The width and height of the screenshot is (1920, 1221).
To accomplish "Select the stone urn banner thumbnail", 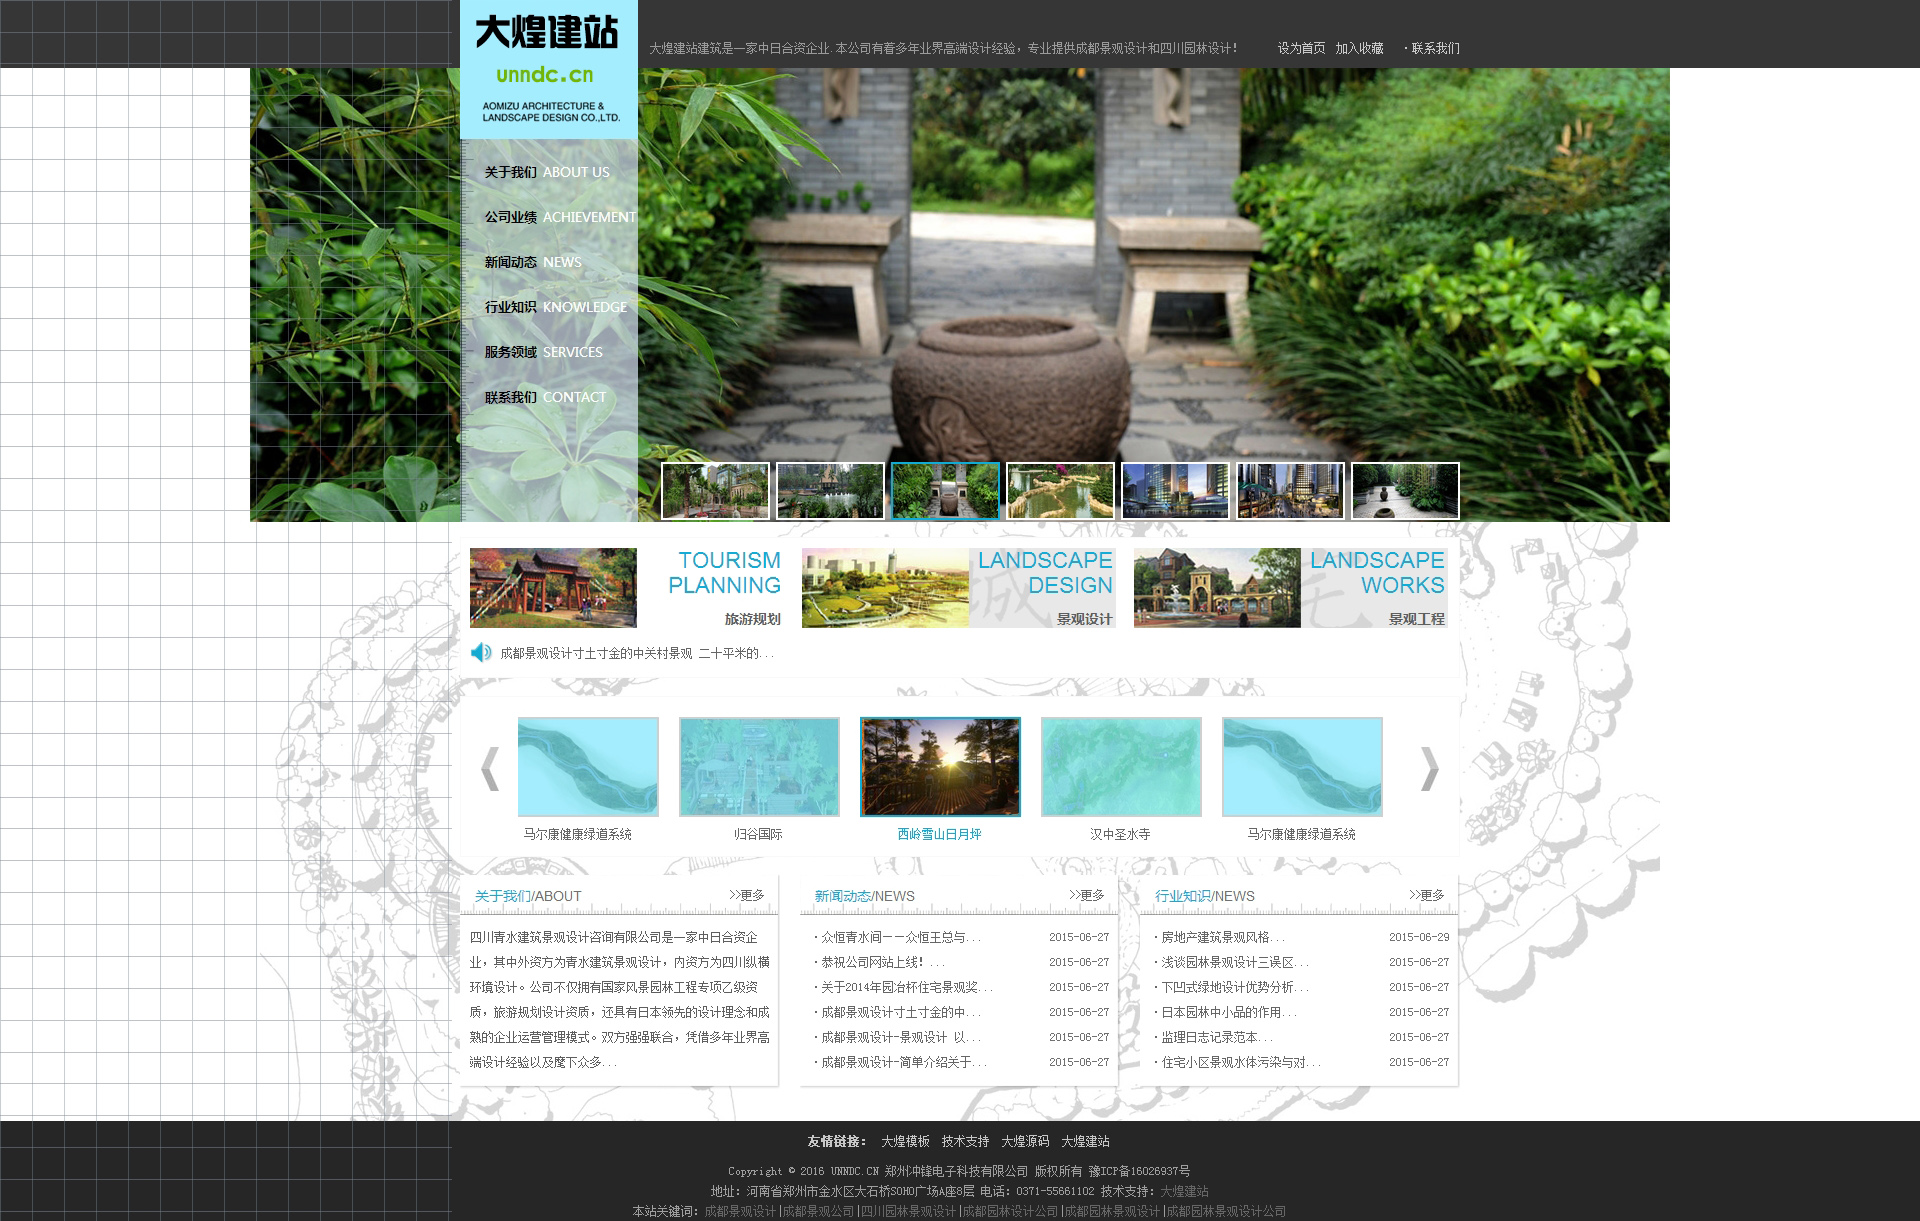I will (x=945, y=491).
